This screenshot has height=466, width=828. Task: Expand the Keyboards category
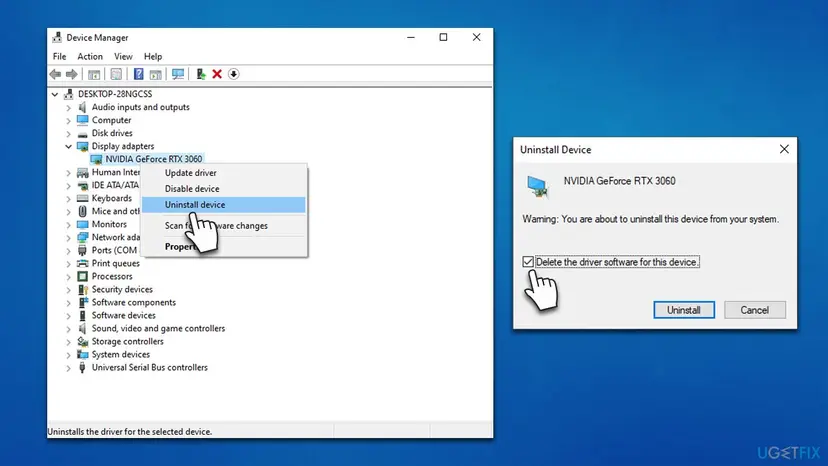click(69, 199)
